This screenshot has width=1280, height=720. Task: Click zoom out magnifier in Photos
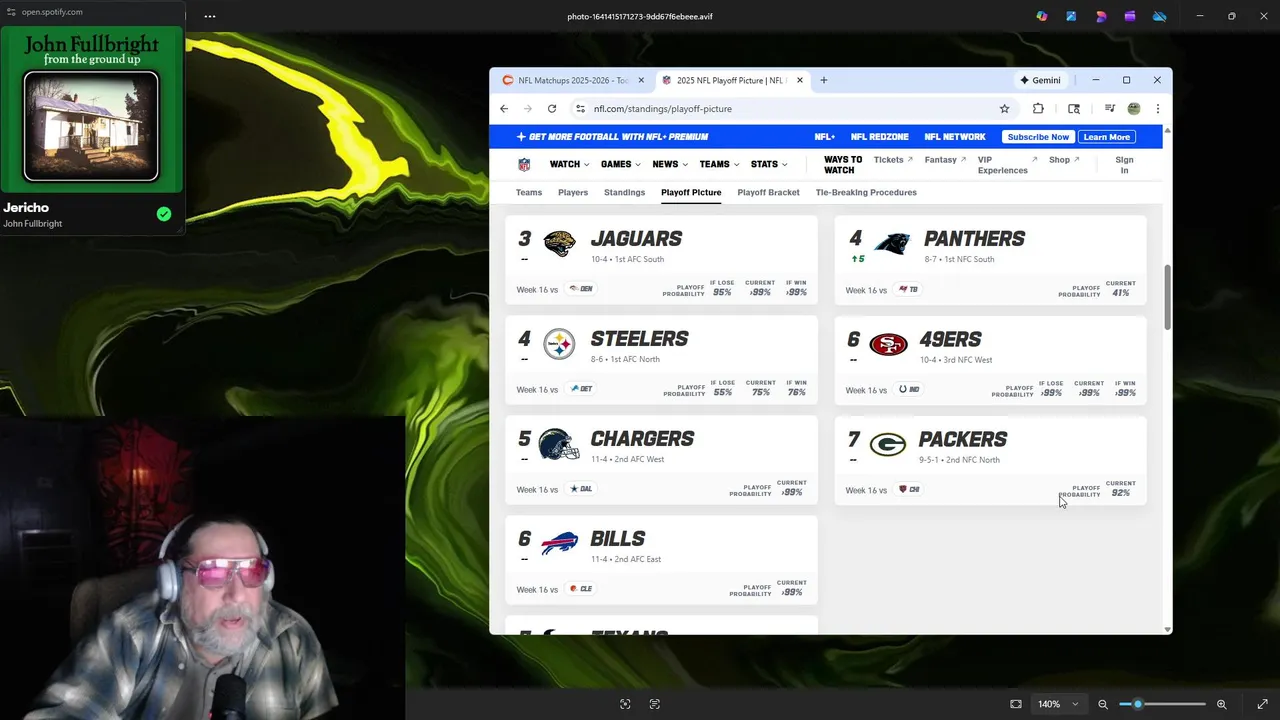click(1103, 704)
